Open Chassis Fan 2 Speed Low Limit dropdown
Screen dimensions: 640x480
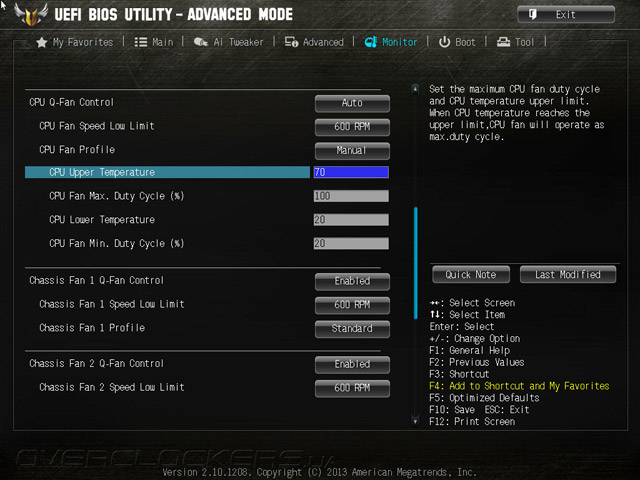pos(352,388)
